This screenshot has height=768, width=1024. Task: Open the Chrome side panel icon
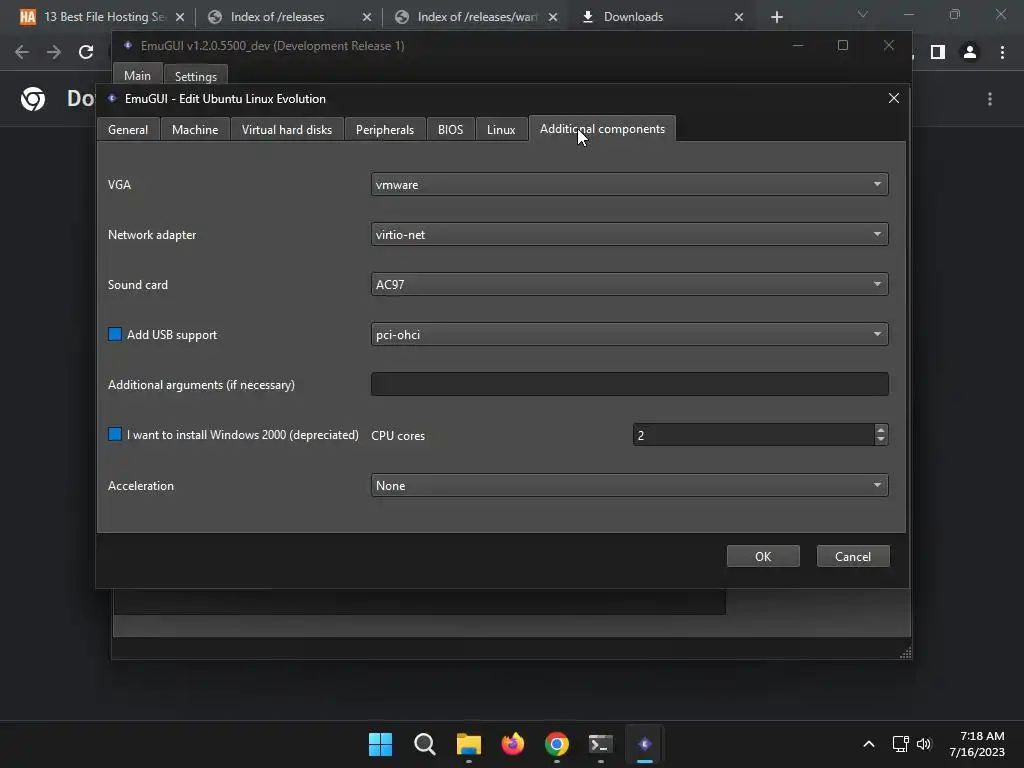pyautogui.click(x=938, y=52)
